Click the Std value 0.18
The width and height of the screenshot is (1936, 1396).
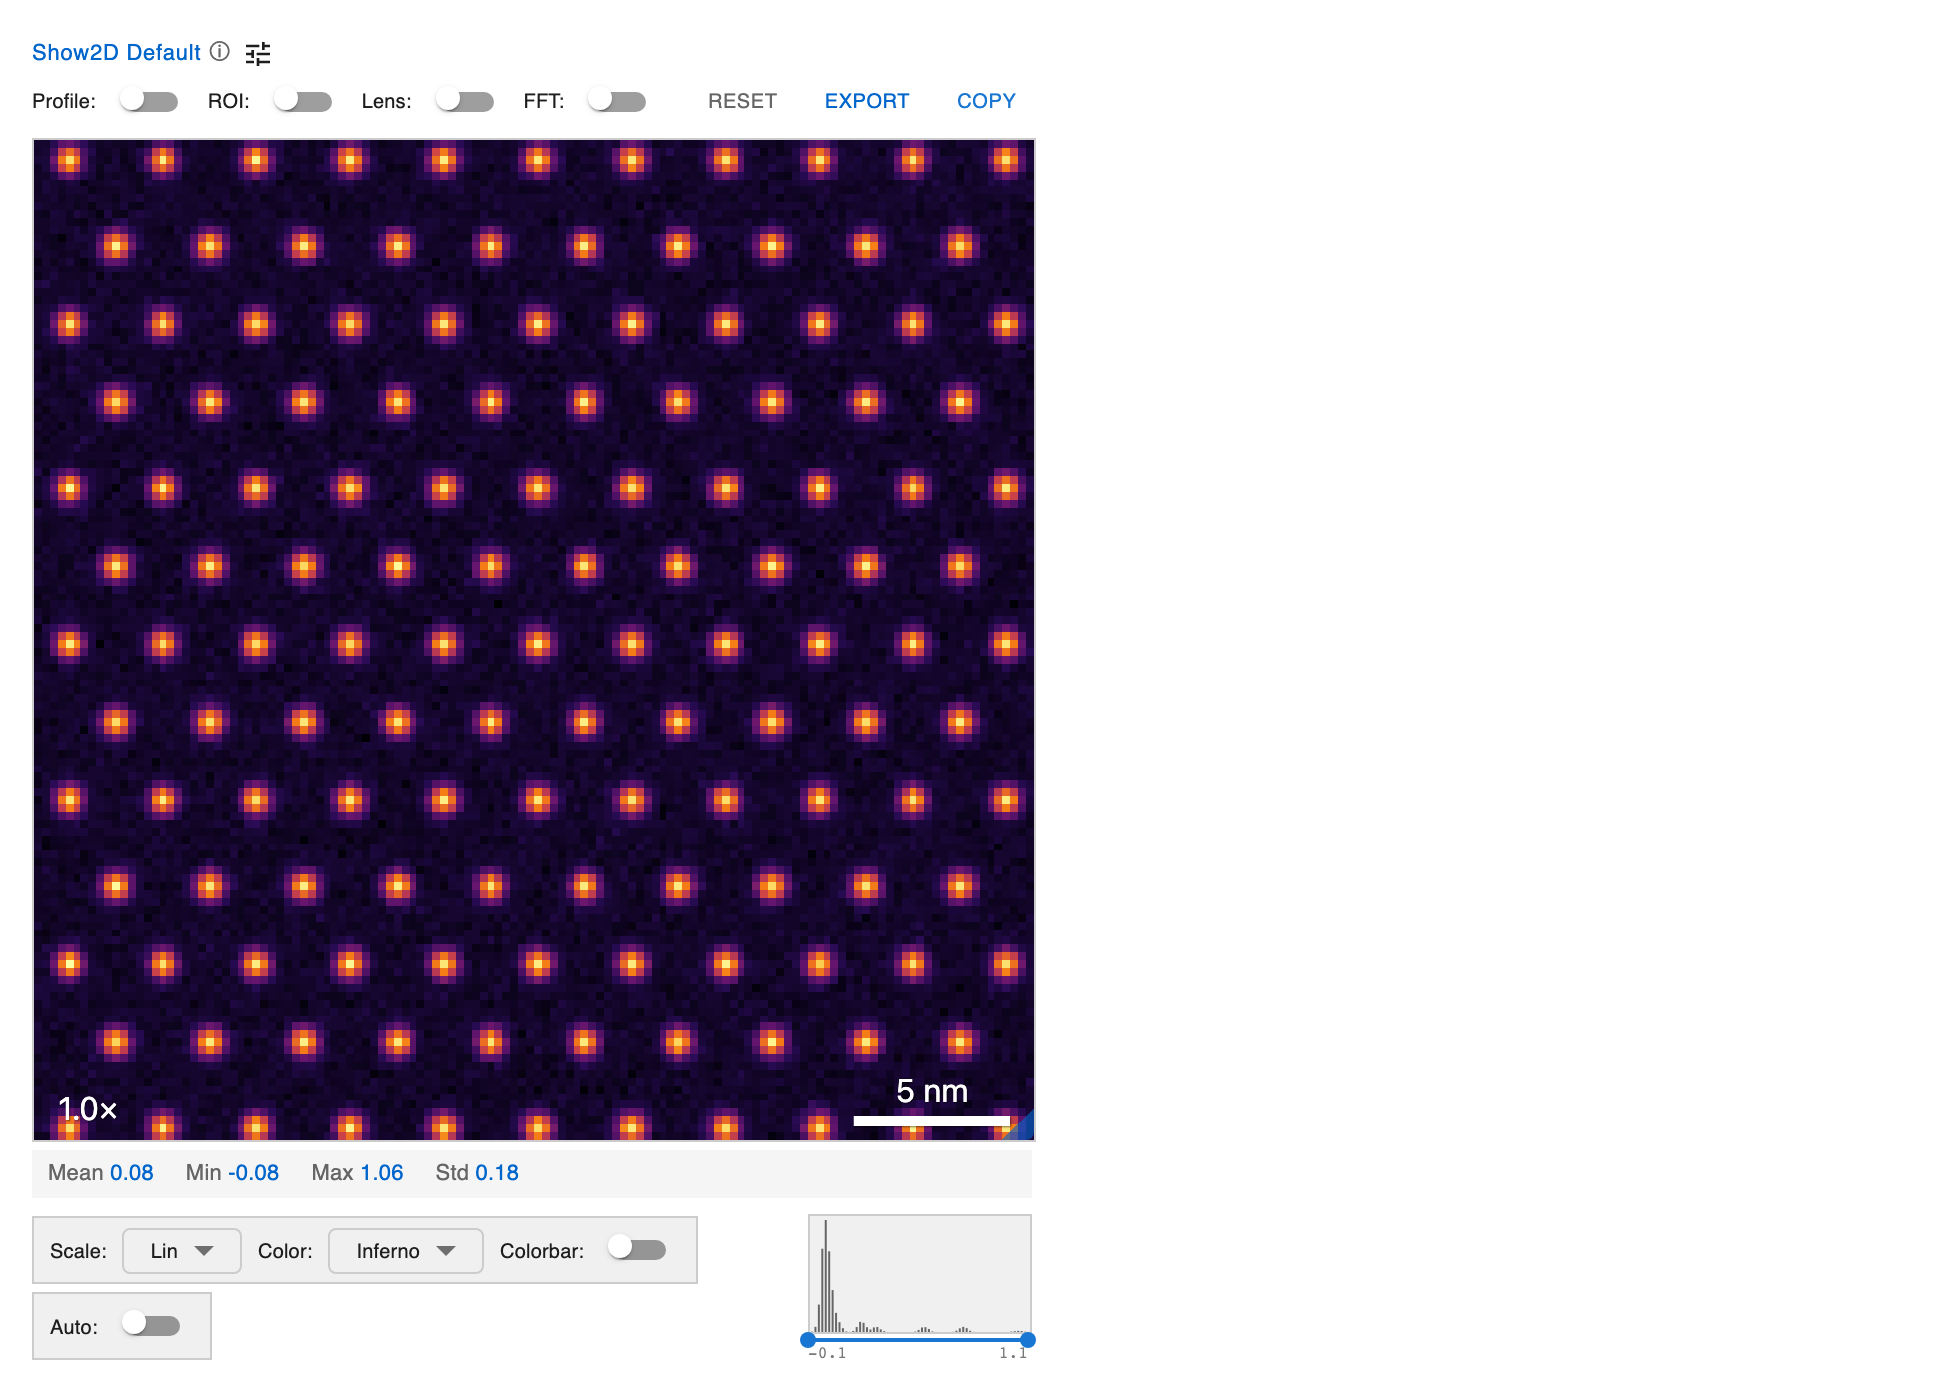[x=498, y=1172]
